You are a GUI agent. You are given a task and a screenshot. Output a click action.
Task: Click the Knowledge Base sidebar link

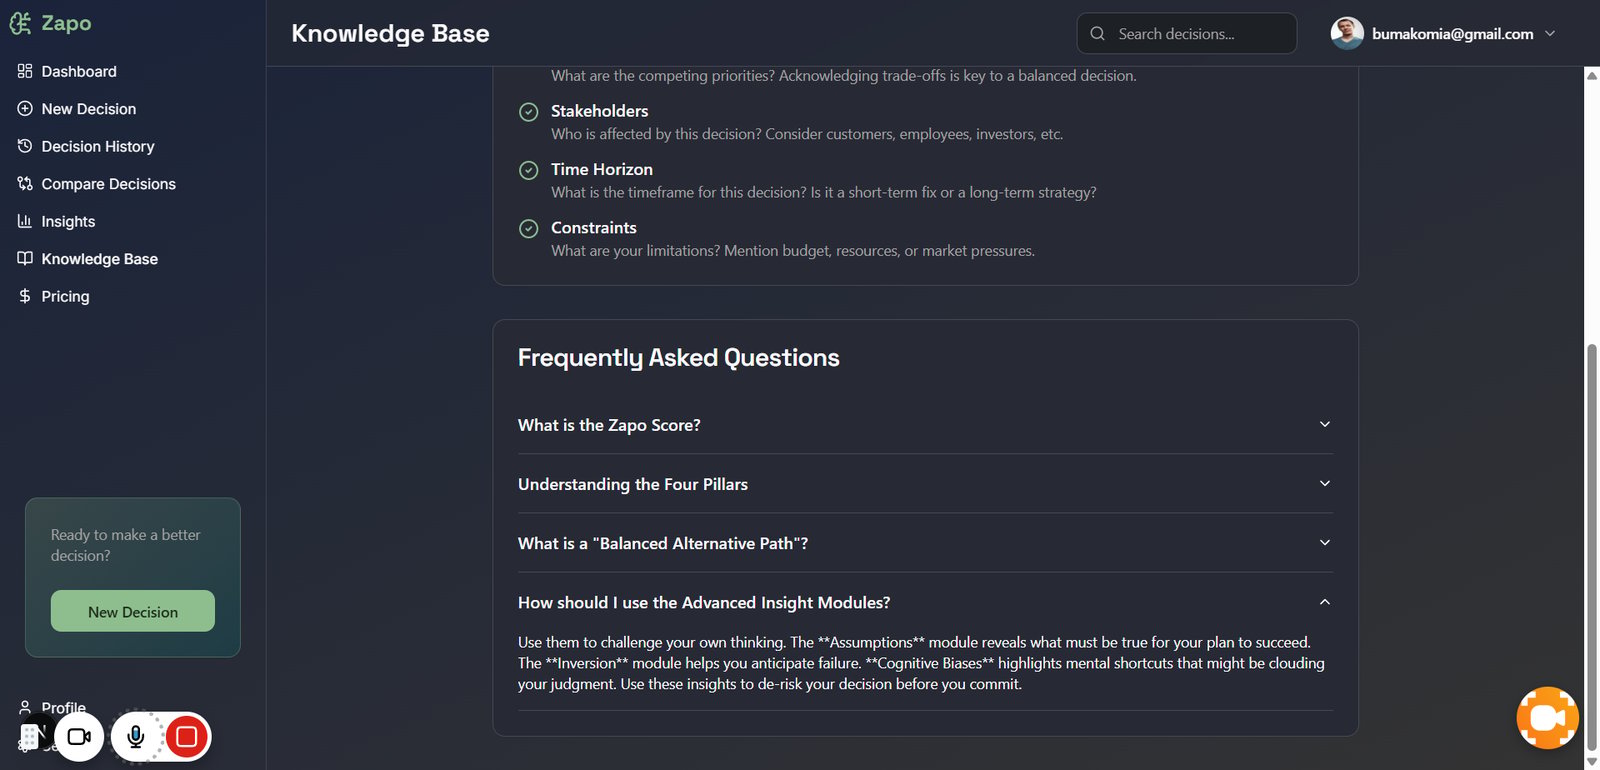click(99, 259)
